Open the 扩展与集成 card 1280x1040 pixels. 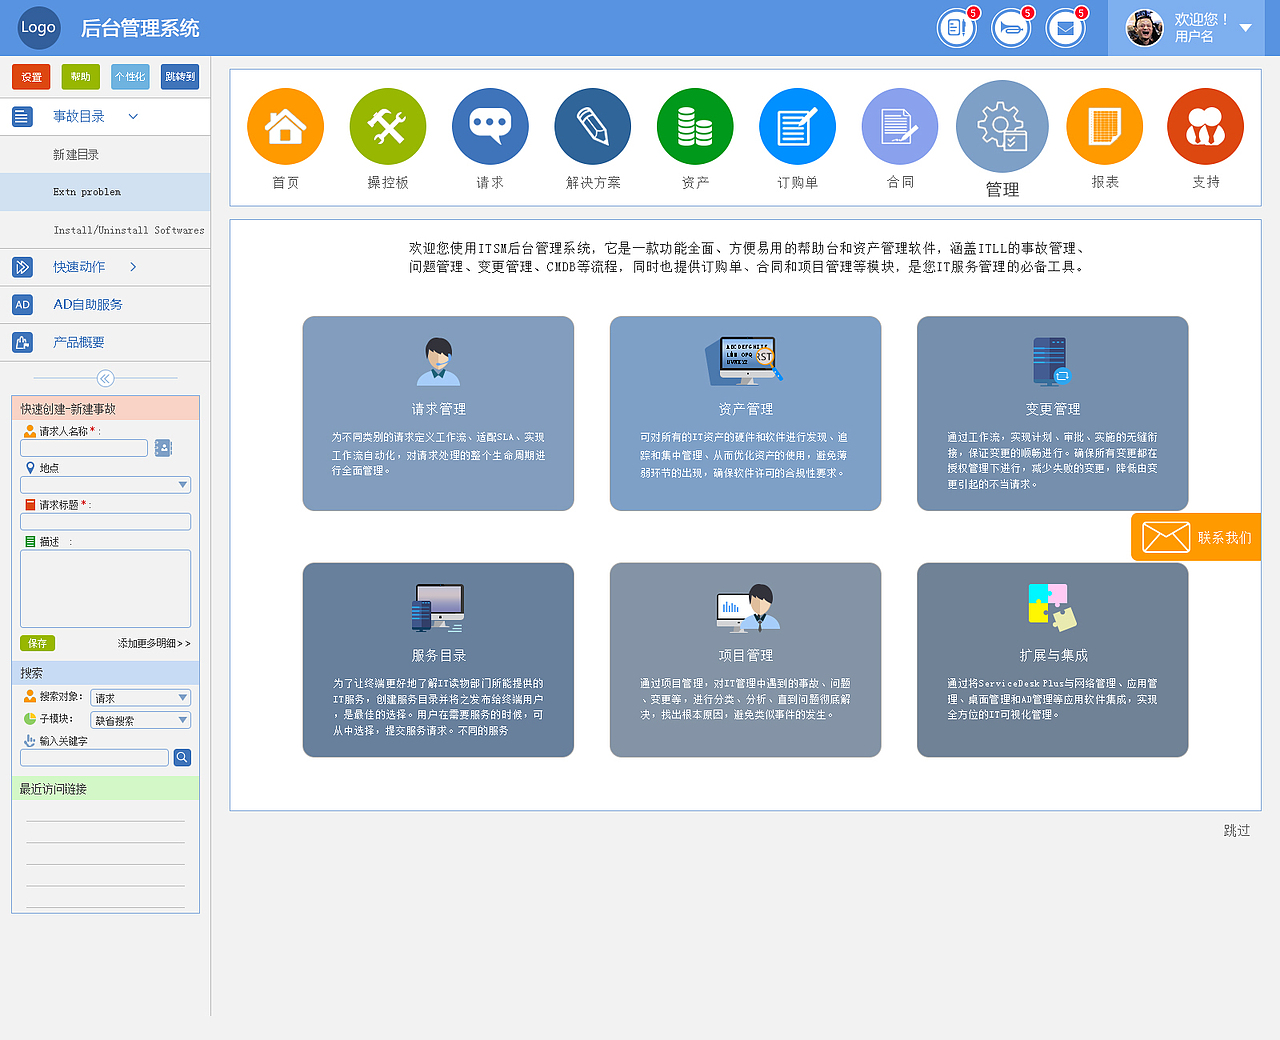pyautogui.click(x=1052, y=660)
